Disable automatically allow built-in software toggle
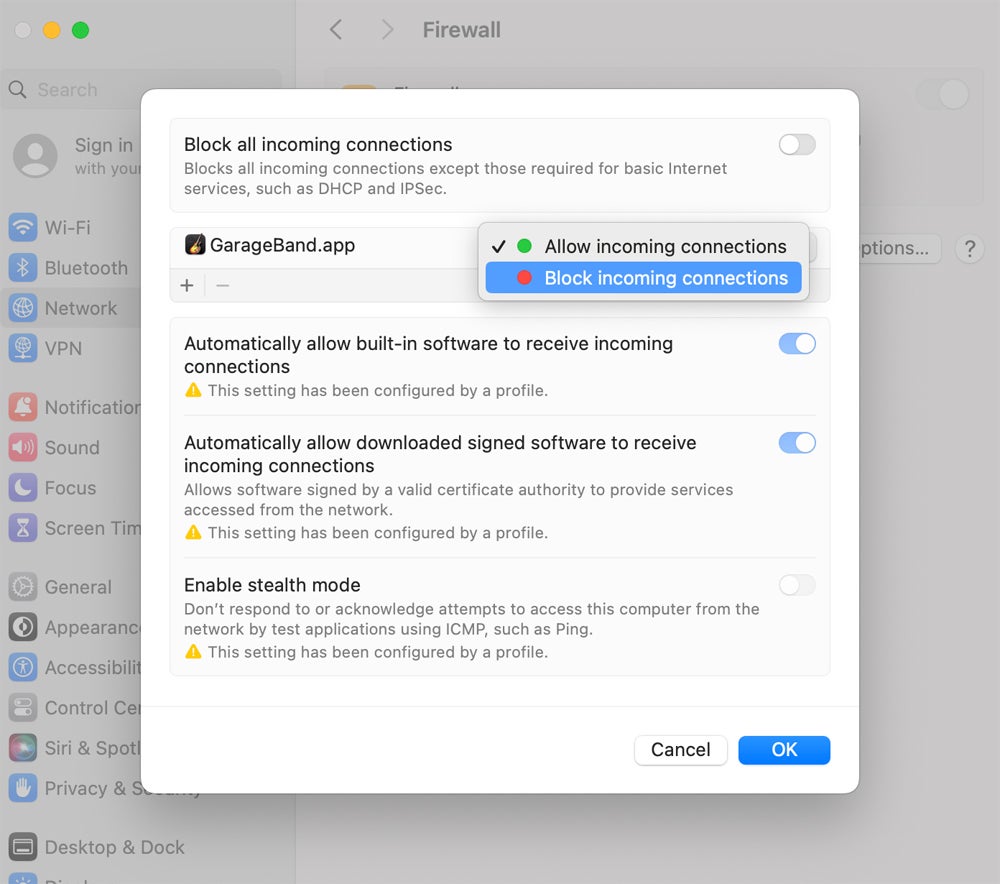Screen dimensions: 1000x884 (797, 343)
